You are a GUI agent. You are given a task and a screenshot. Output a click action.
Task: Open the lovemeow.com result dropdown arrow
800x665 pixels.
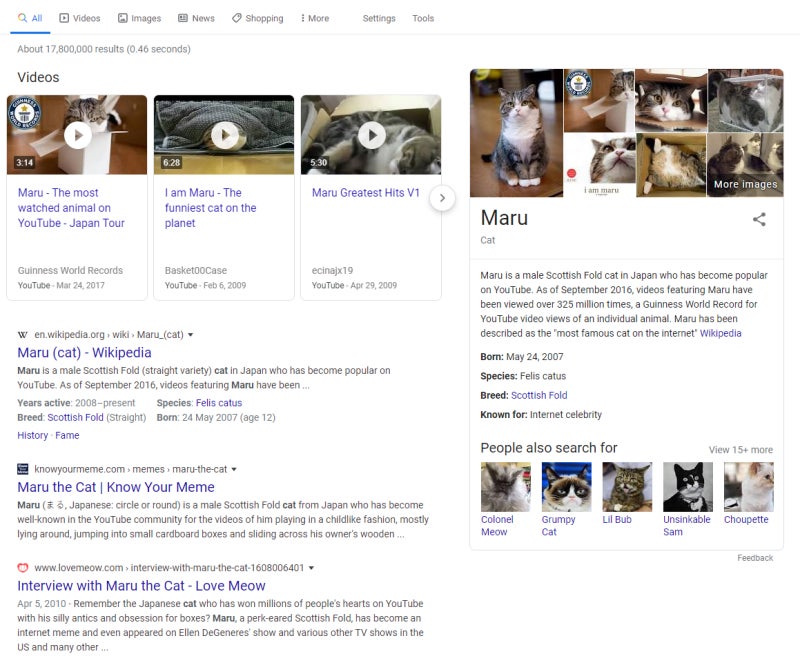tap(312, 568)
